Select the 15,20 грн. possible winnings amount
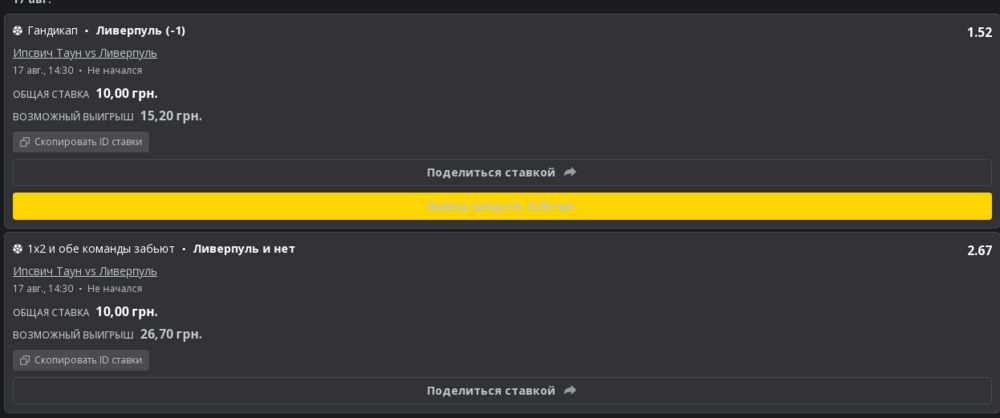Image resolution: width=1000 pixels, height=418 pixels. click(171, 116)
